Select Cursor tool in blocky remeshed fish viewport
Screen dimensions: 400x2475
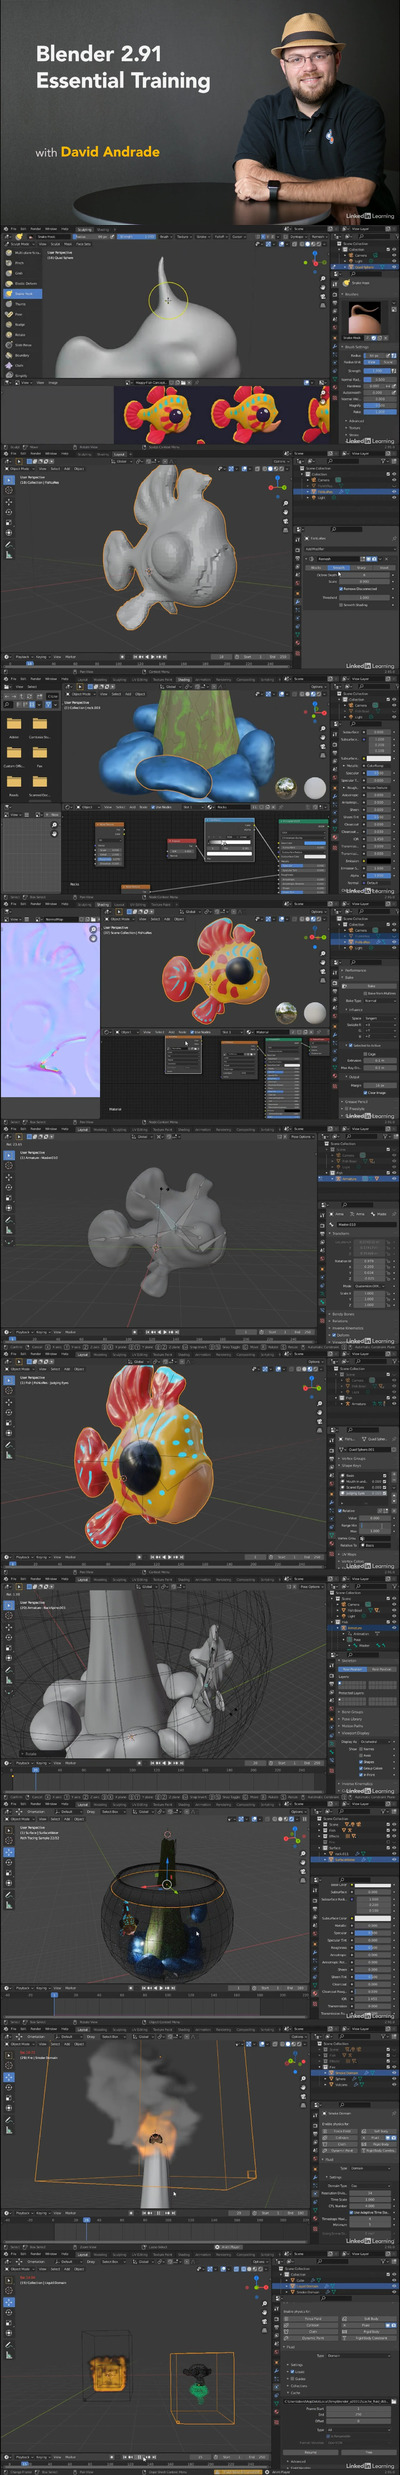click(9, 490)
